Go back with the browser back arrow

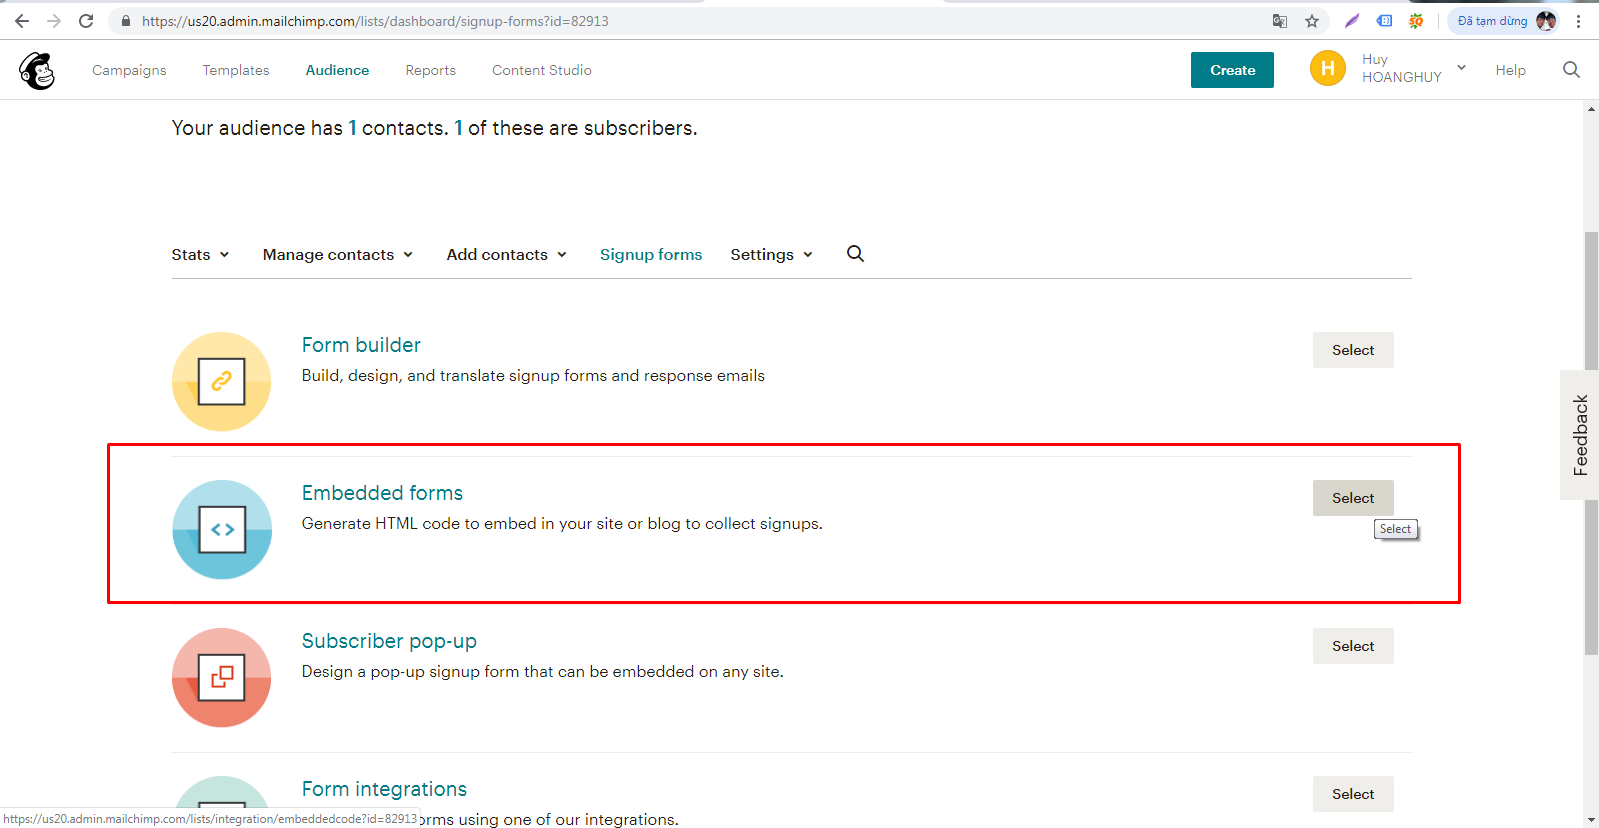point(22,21)
